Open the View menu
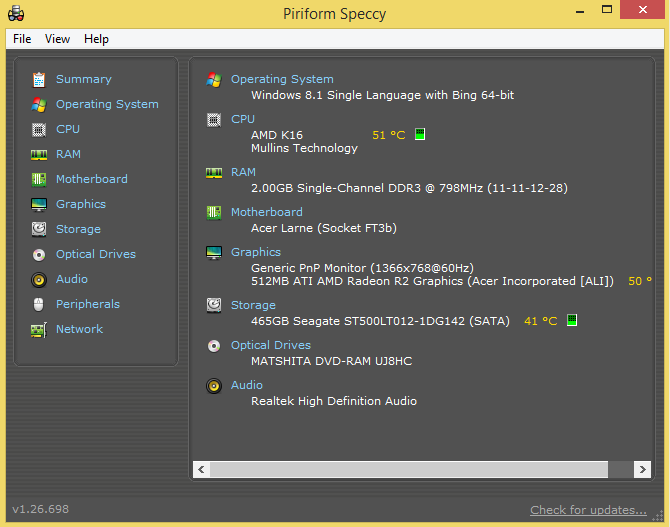The height and width of the screenshot is (527, 670). [x=57, y=39]
